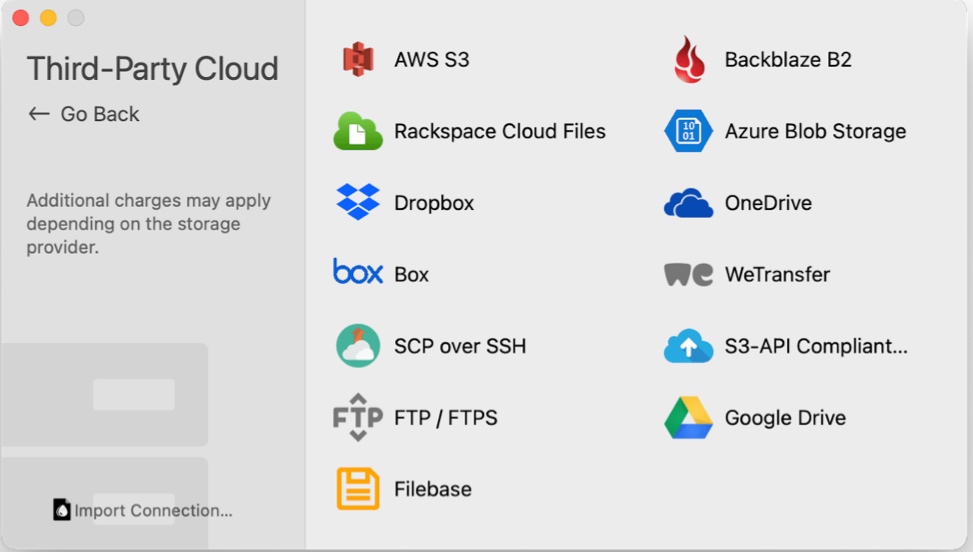973x552 pixels.
Task: Close the window with the red button
Action: tap(20, 18)
